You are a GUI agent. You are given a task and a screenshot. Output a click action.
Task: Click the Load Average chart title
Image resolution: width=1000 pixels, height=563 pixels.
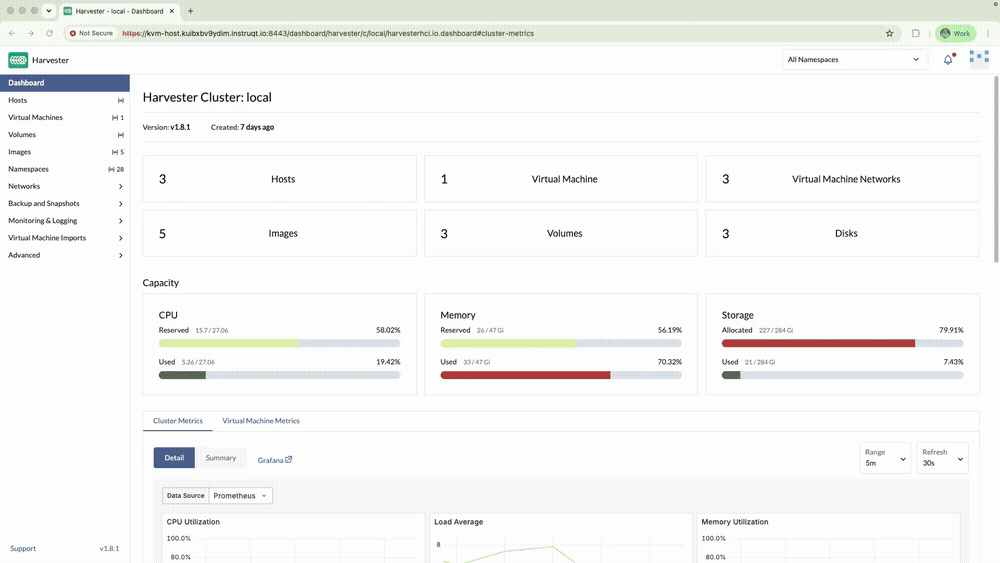pos(459,522)
